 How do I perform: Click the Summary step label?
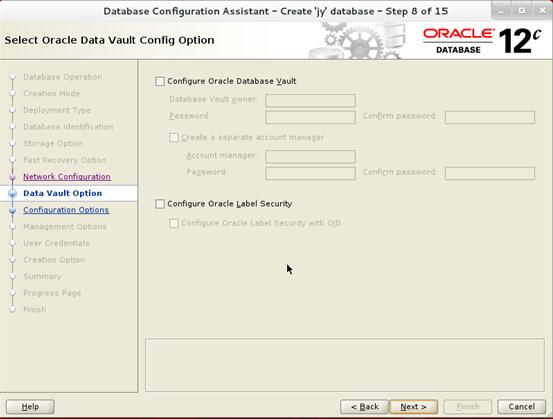(x=42, y=276)
